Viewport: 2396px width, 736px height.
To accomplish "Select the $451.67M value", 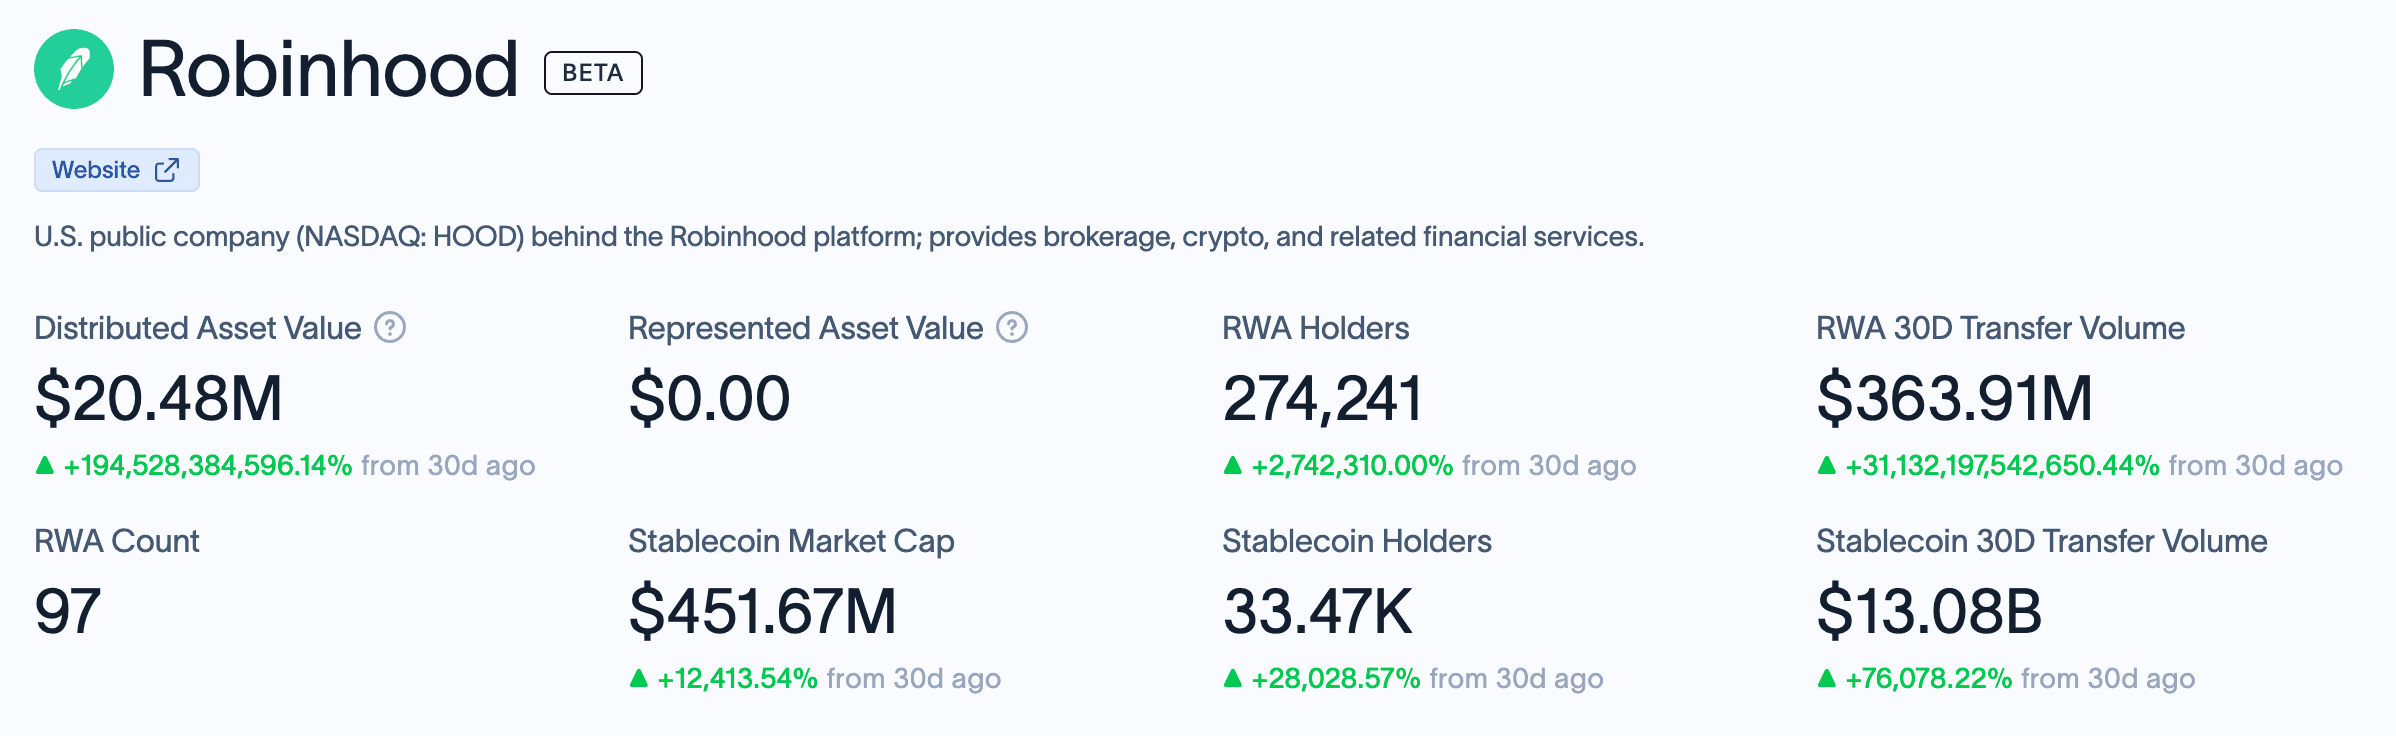I will [763, 611].
